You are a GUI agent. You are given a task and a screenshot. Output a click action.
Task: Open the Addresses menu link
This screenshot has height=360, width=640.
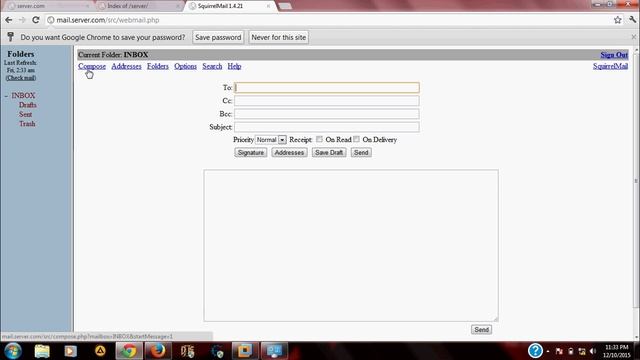pyautogui.click(x=126, y=66)
